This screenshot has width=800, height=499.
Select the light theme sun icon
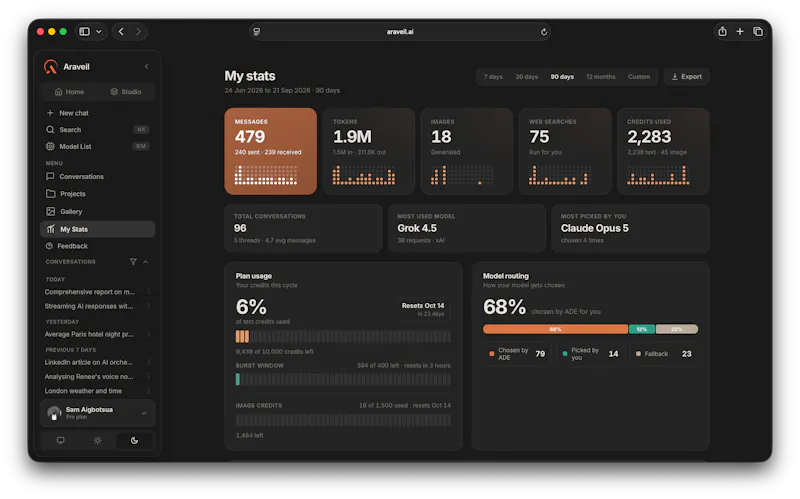click(x=97, y=440)
